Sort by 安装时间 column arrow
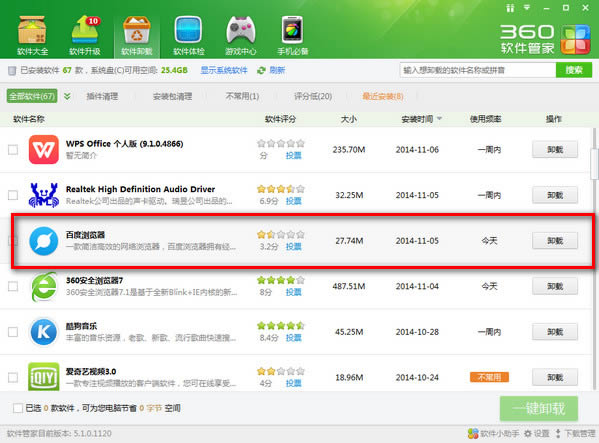599x443 pixels. pos(439,119)
